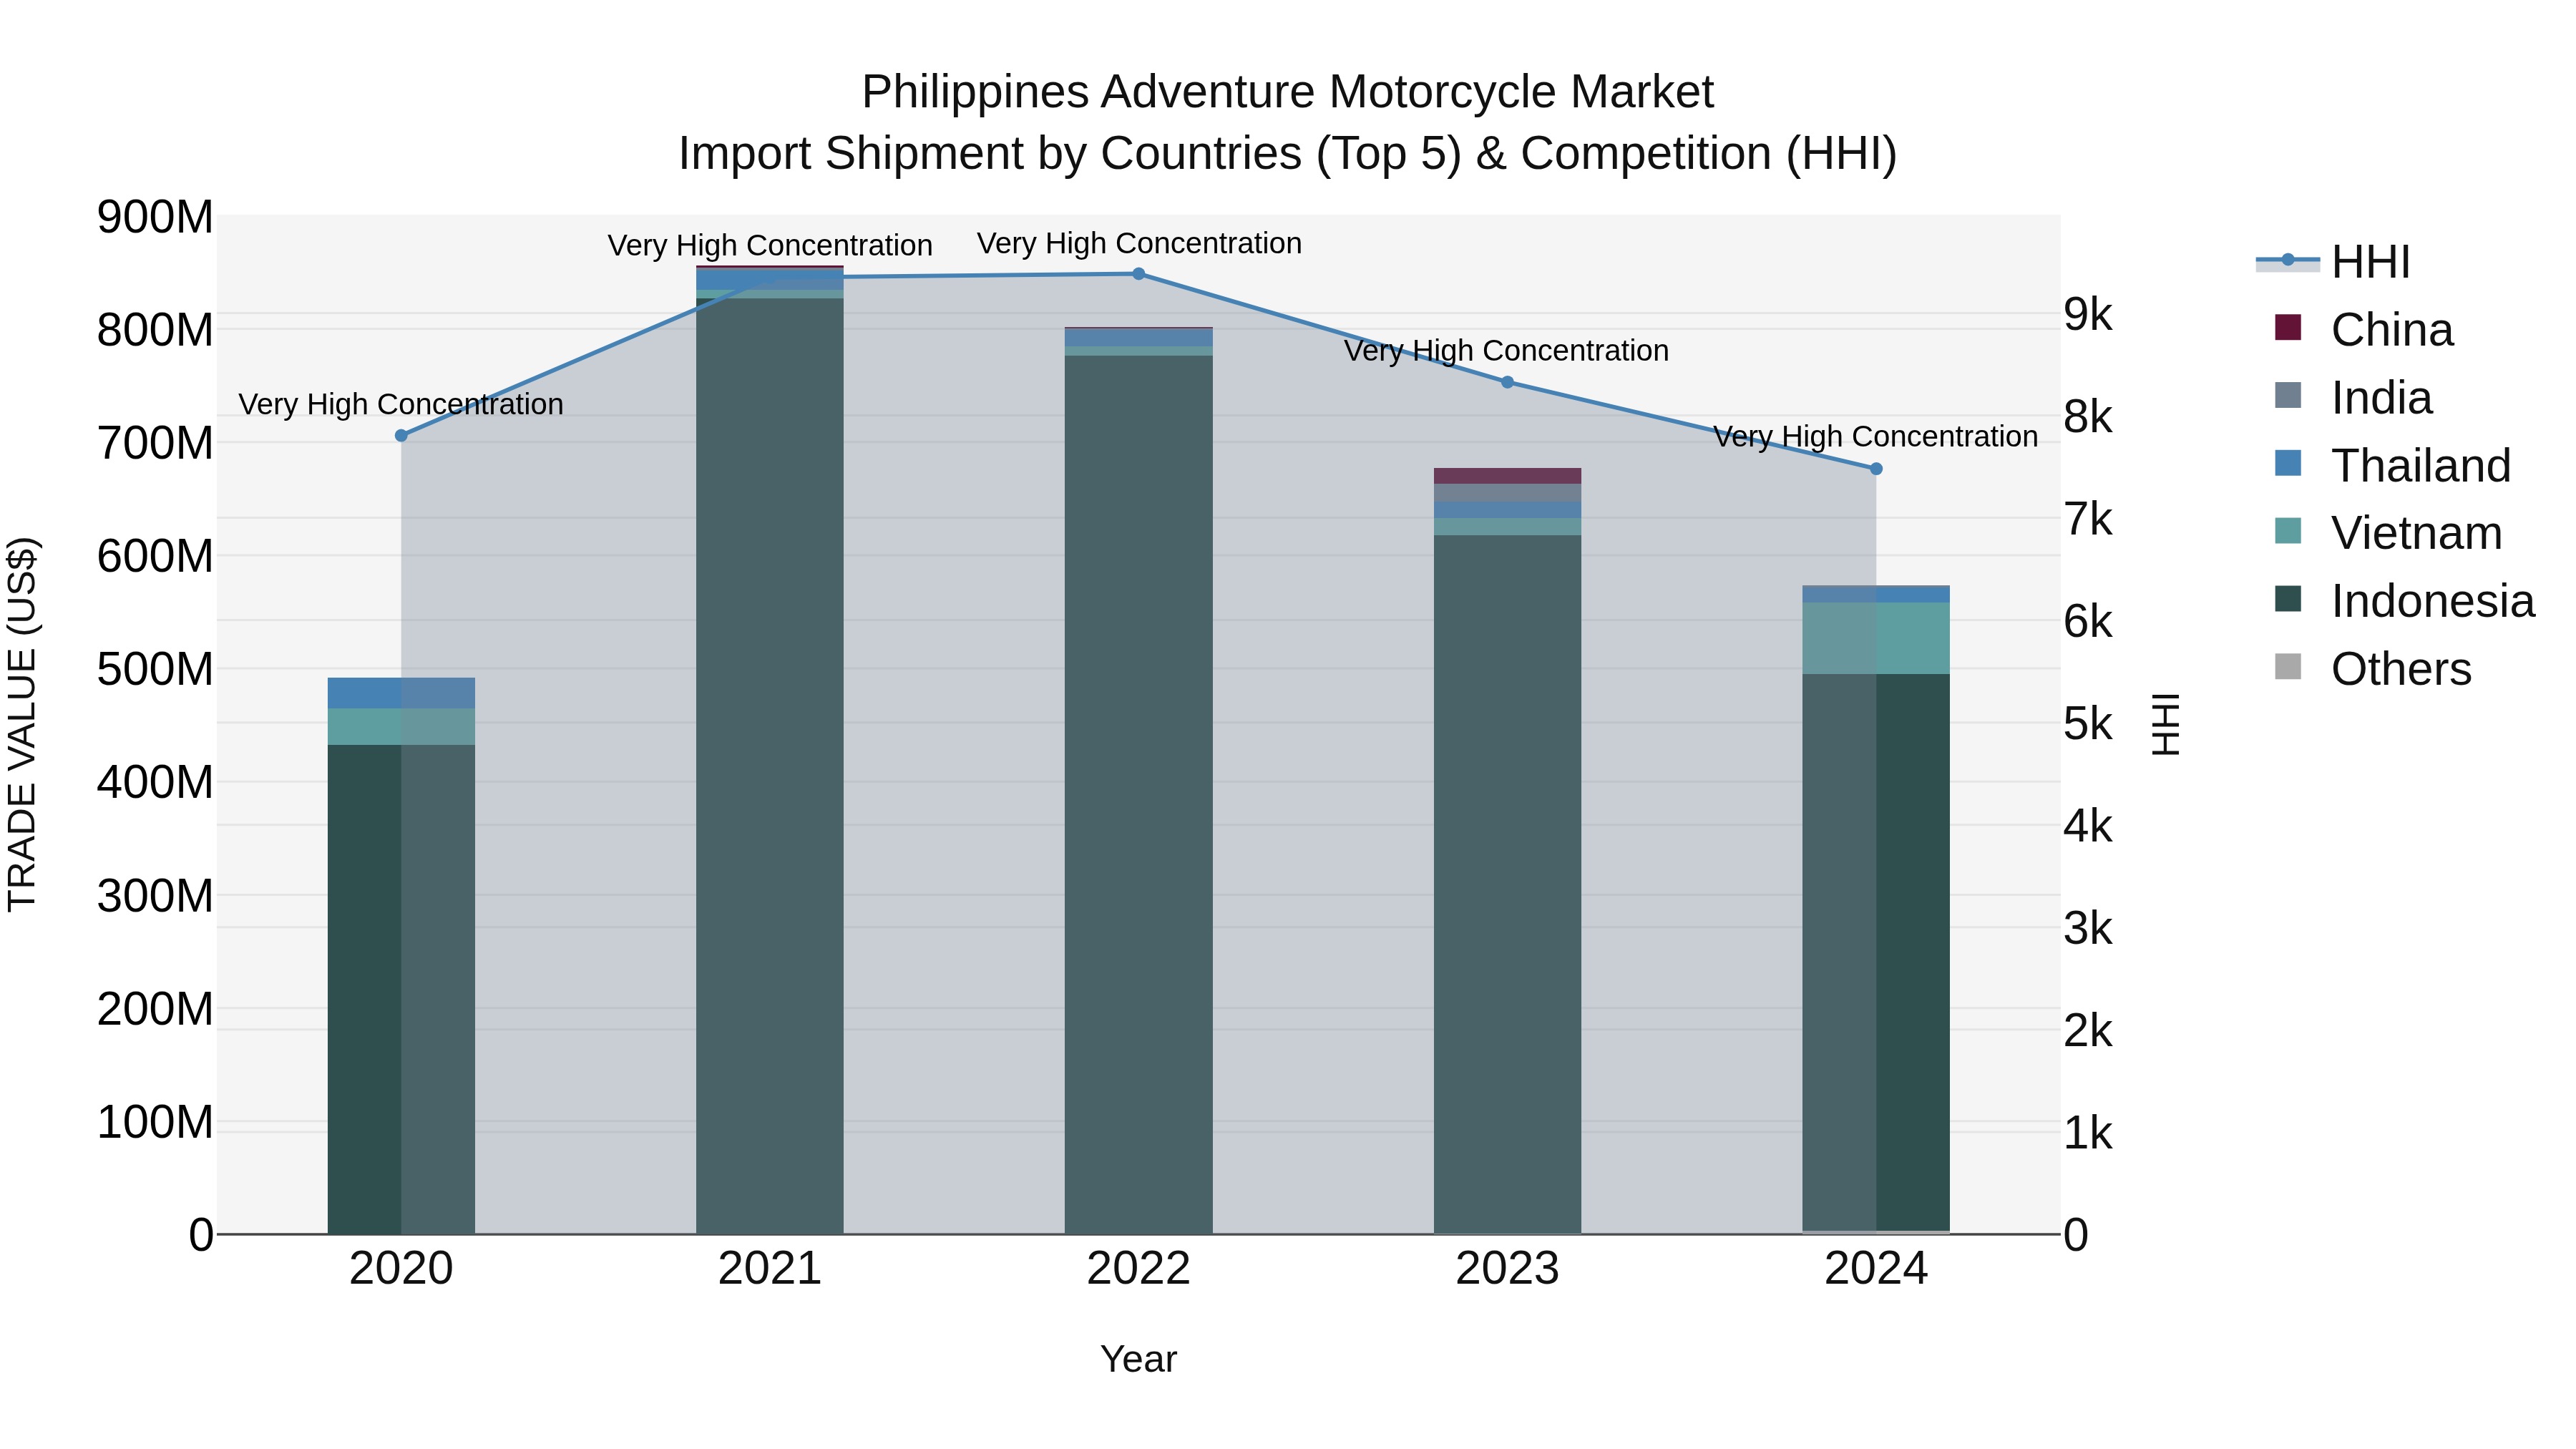Screen dimensions: 2576x1449
Task: Click the 2022 x-axis label
Action: (x=1138, y=1269)
